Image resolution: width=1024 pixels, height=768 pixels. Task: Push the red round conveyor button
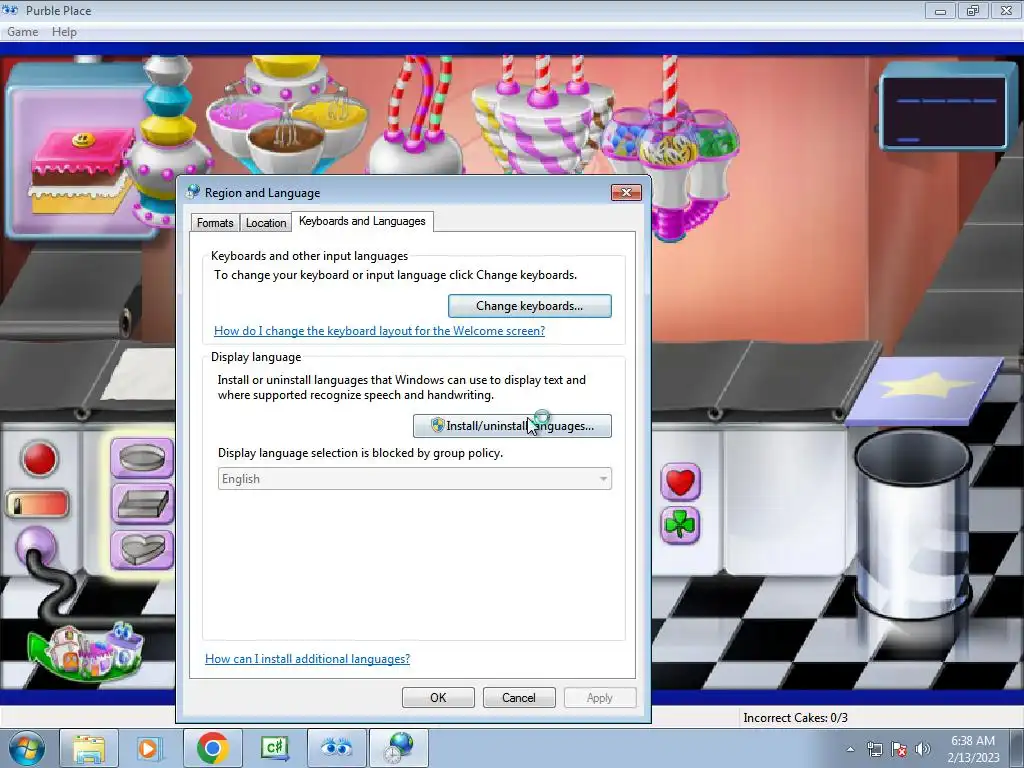pos(39,459)
